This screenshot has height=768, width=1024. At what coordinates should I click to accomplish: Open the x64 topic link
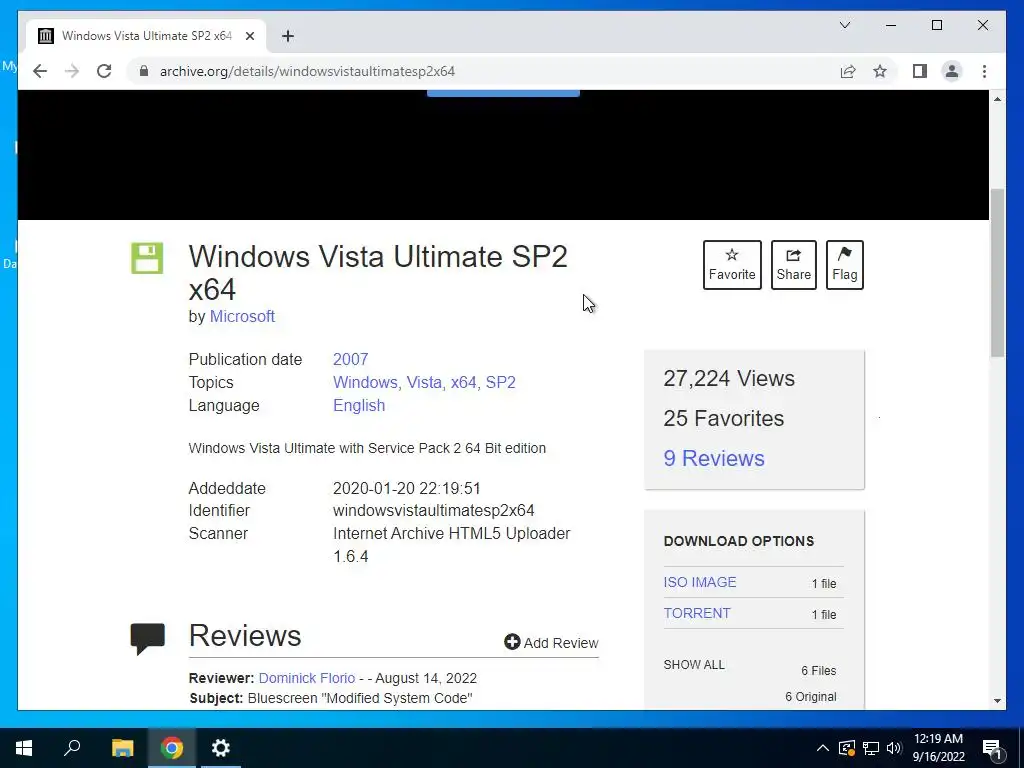464,382
